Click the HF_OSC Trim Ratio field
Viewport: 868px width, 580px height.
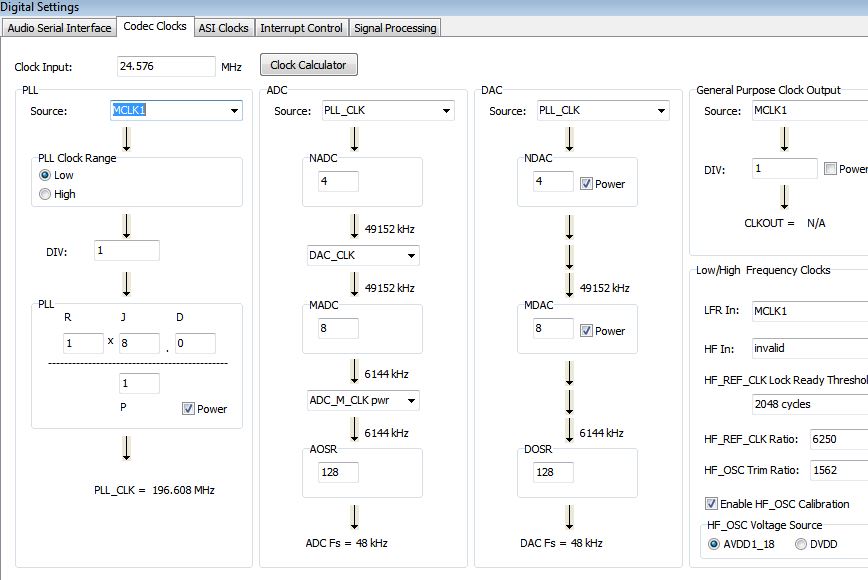point(839,470)
